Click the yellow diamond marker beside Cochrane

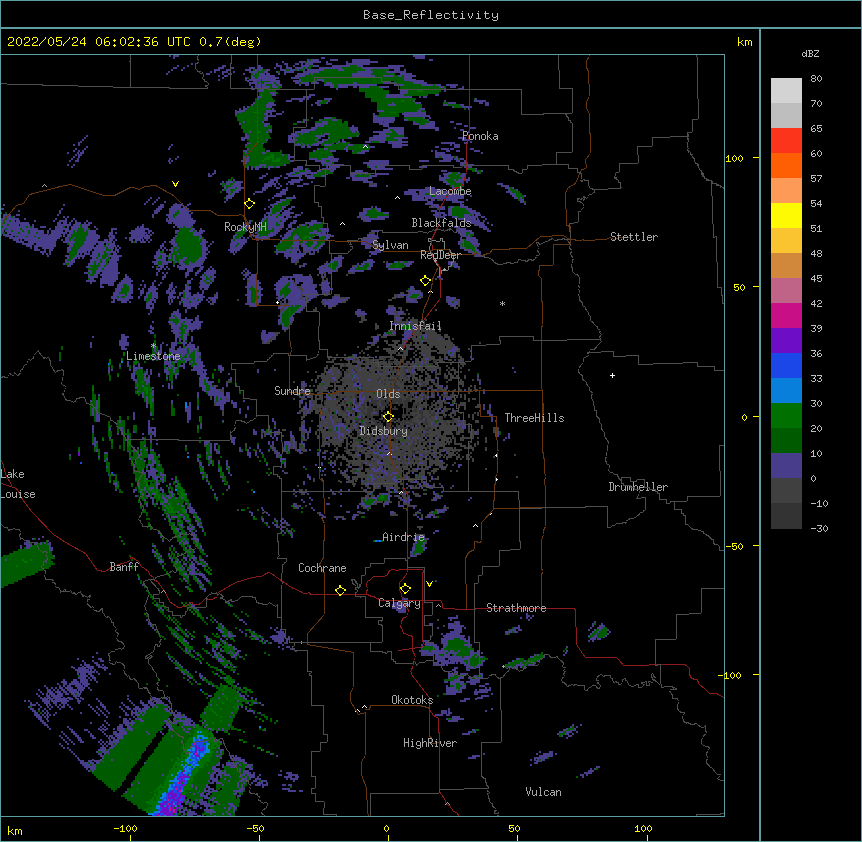point(340,590)
